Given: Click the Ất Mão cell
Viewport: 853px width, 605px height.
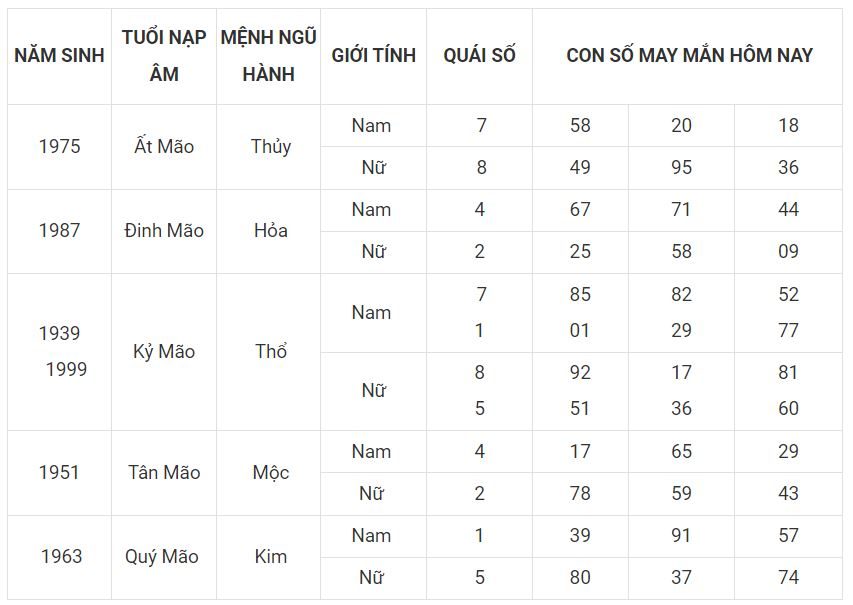Looking at the screenshot, I should pos(164,147).
